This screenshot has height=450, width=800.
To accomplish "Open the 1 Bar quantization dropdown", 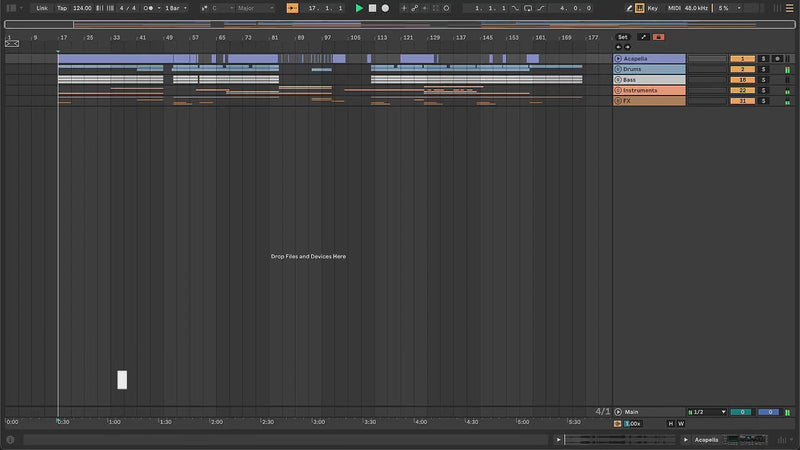I will click(175, 8).
